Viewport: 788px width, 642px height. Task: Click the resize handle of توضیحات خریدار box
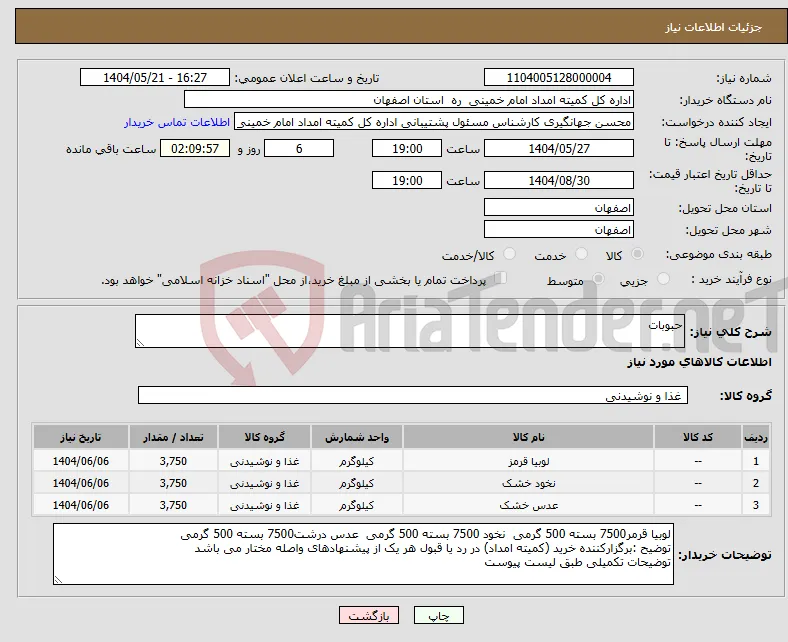click(58, 580)
